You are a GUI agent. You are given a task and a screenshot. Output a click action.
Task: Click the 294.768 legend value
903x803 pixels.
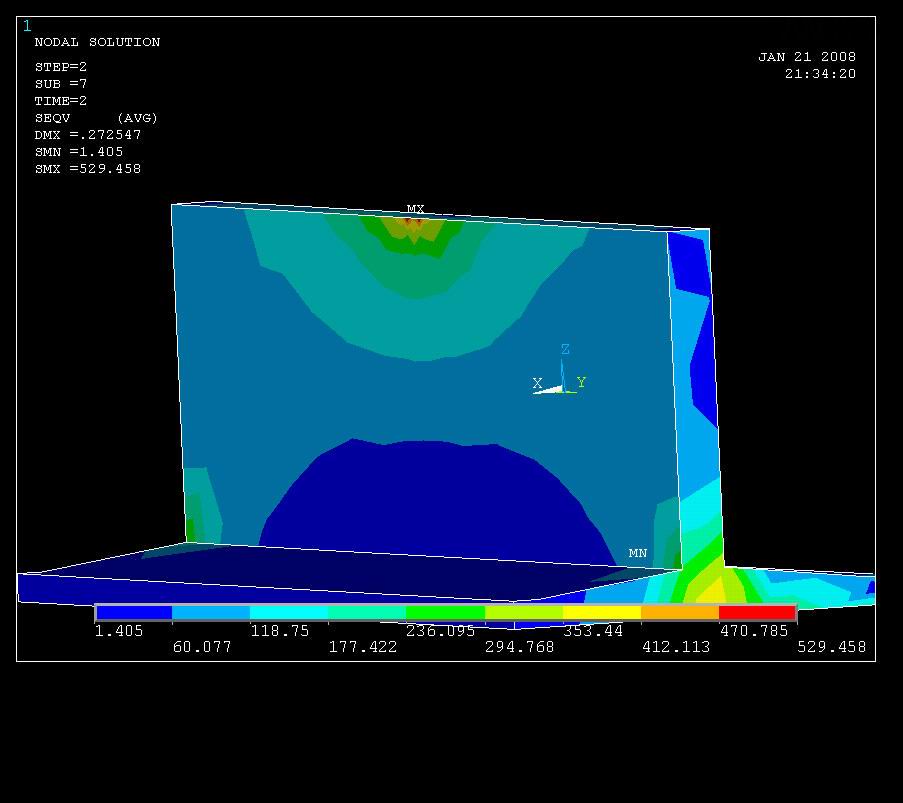519,647
